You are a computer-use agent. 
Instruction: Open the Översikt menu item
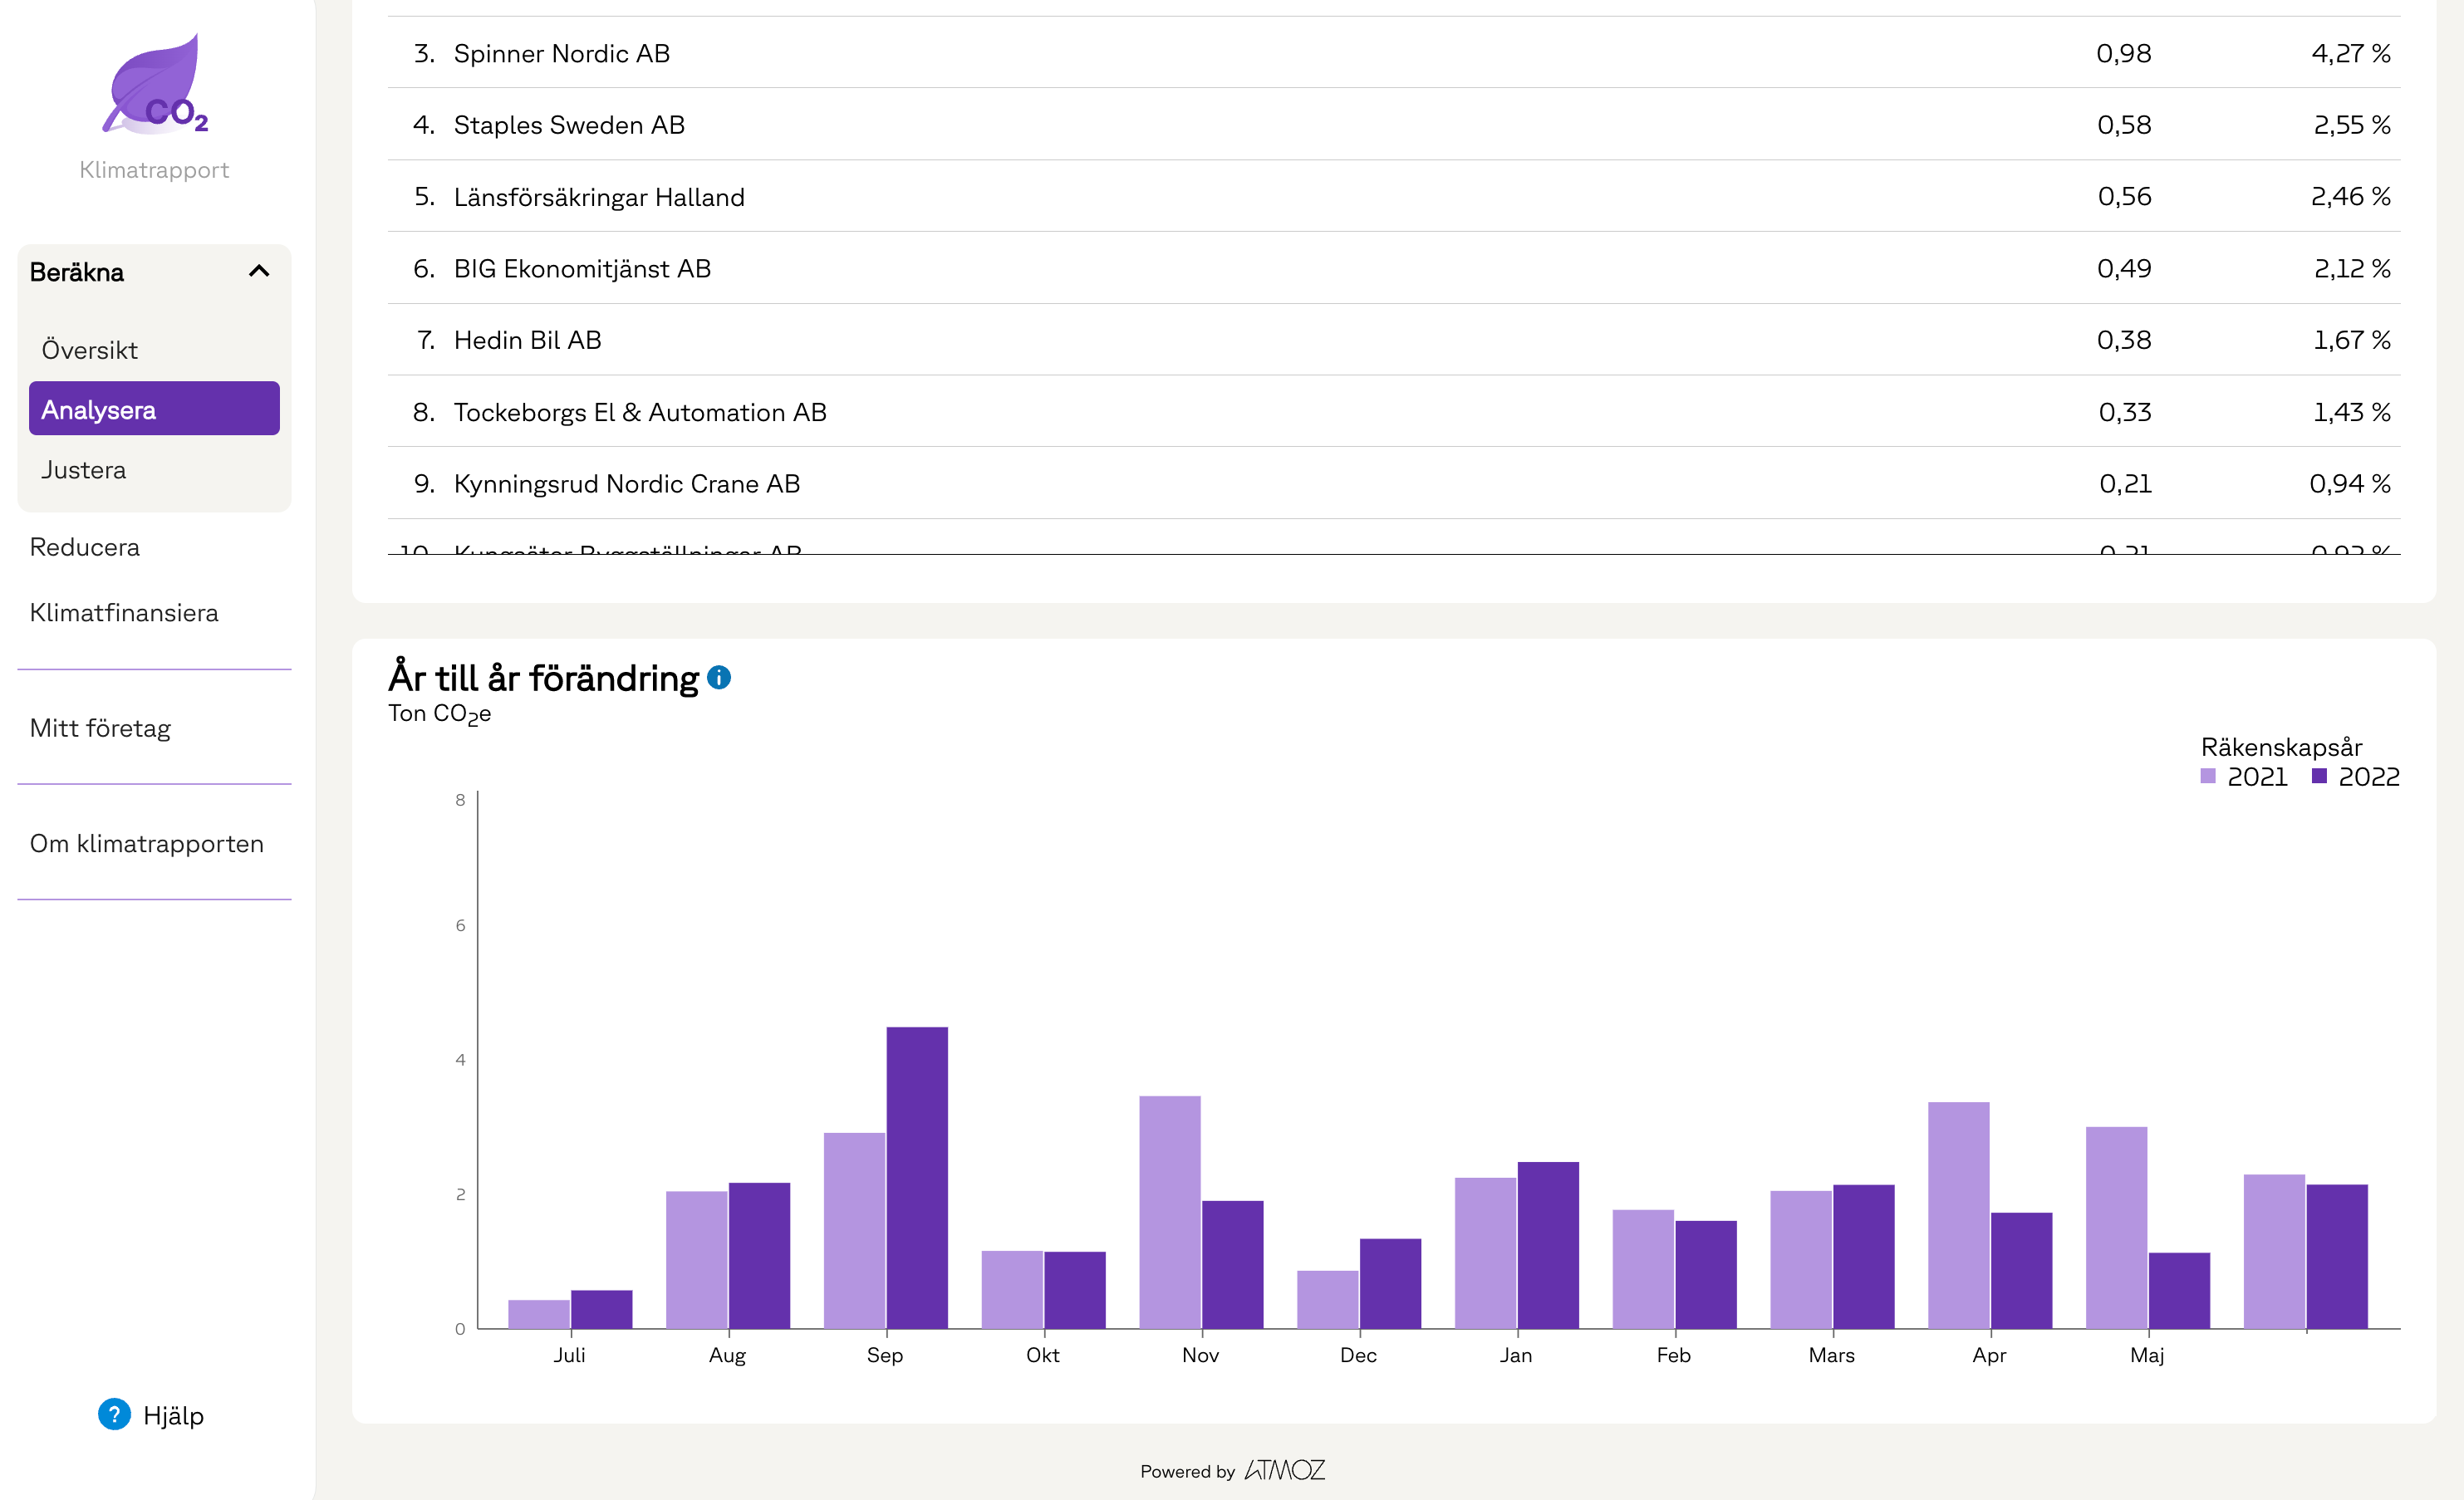[90, 350]
